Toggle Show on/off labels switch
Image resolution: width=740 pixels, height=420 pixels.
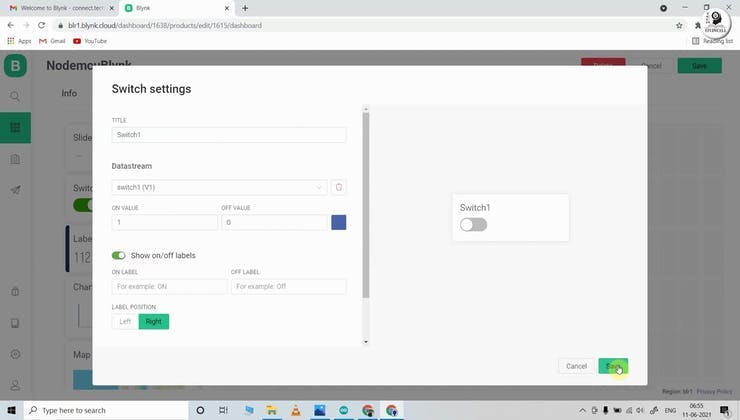coord(118,255)
